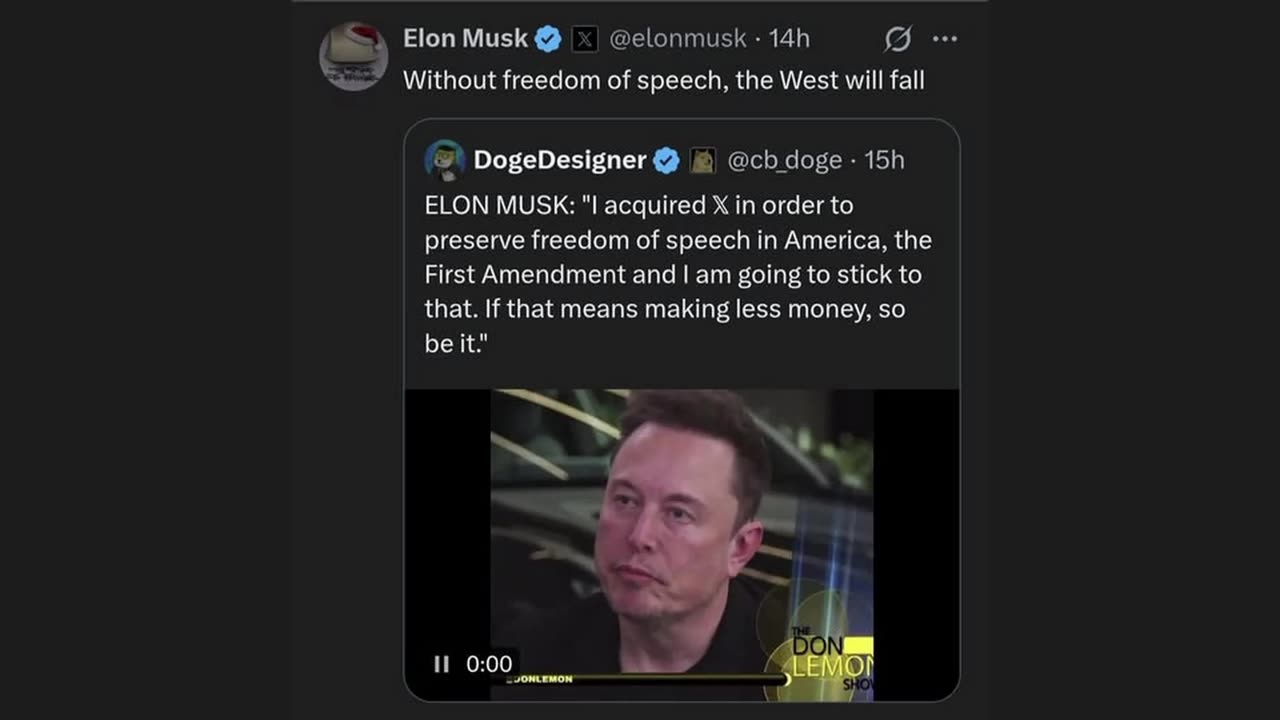Screen dimensions: 1280x720
Task: Open the quoted post text about acquiring X
Action: (x=677, y=274)
